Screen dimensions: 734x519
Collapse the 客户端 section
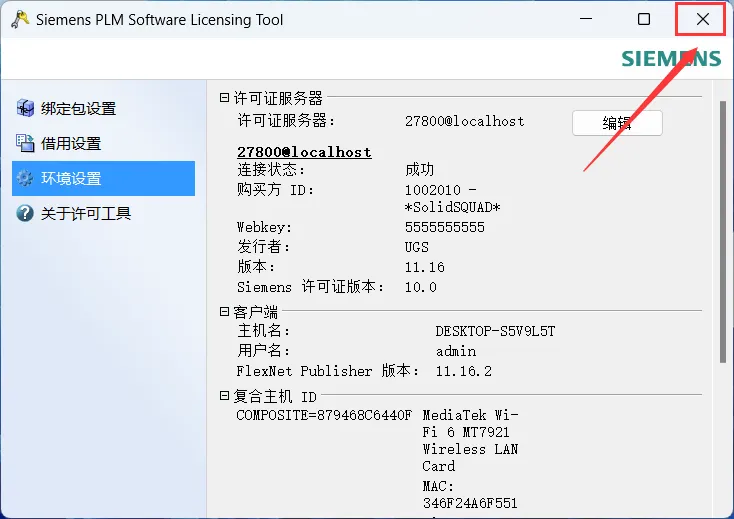224,311
